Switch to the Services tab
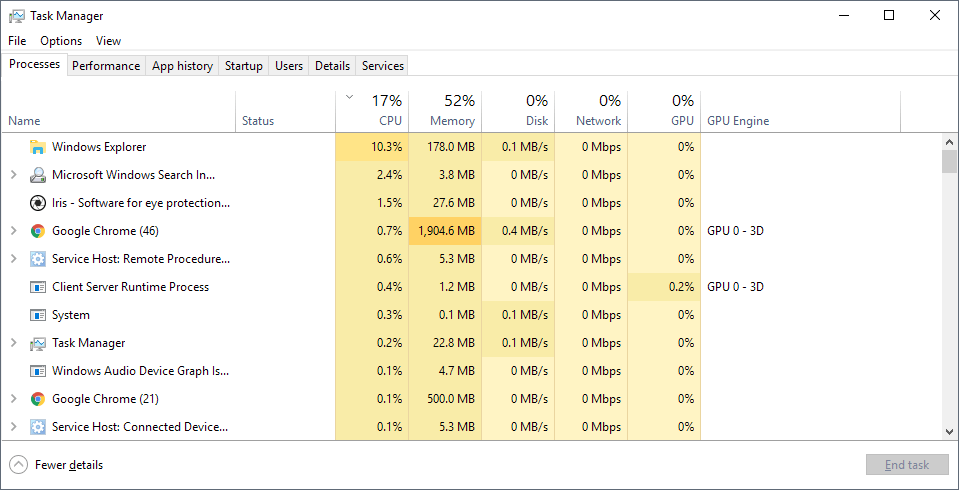Screen dimensions: 959x490 click(382, 66)
